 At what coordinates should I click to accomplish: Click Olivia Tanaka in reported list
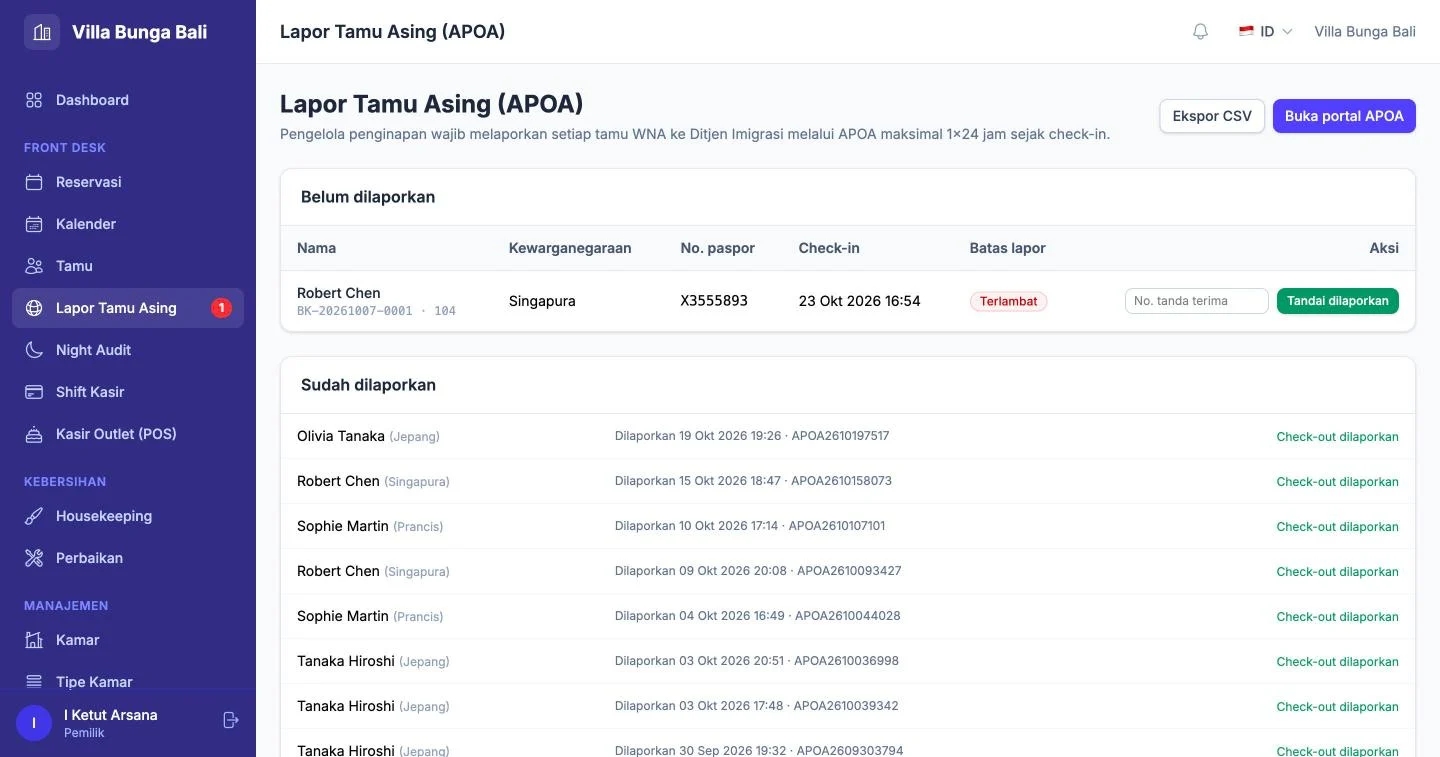pos(341,436)
